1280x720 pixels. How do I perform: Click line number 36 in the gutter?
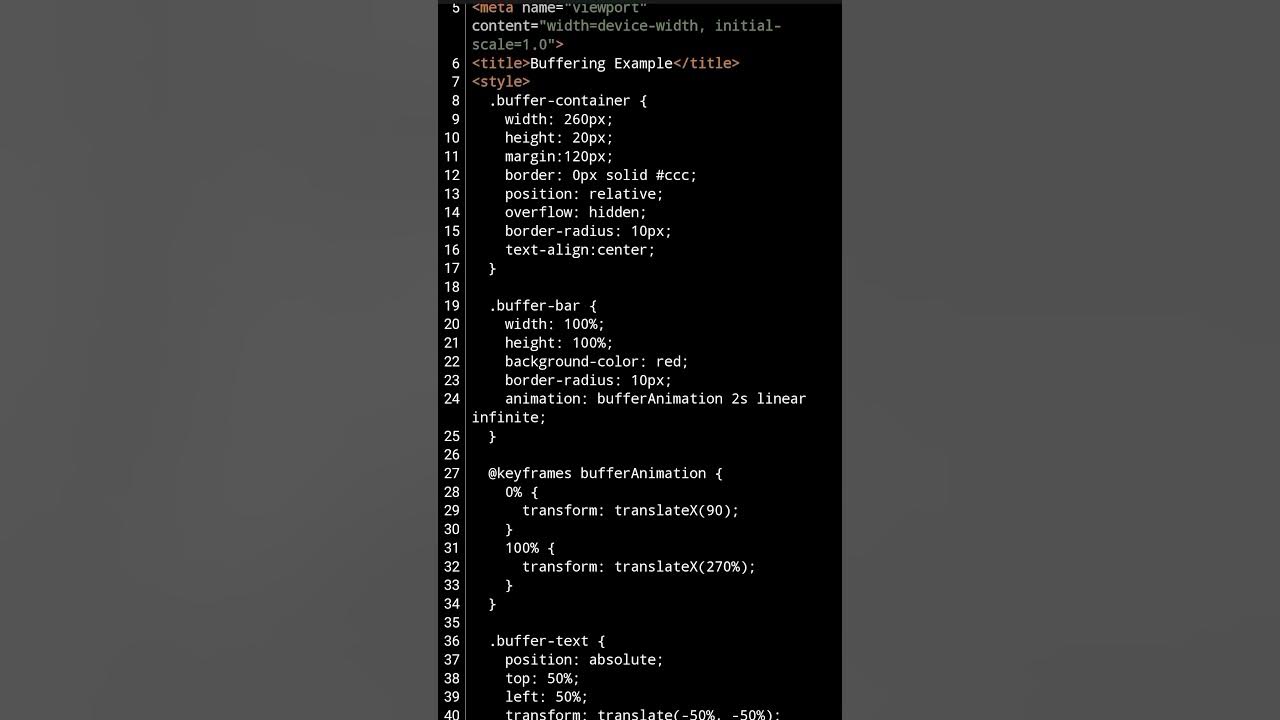(451, 641)
